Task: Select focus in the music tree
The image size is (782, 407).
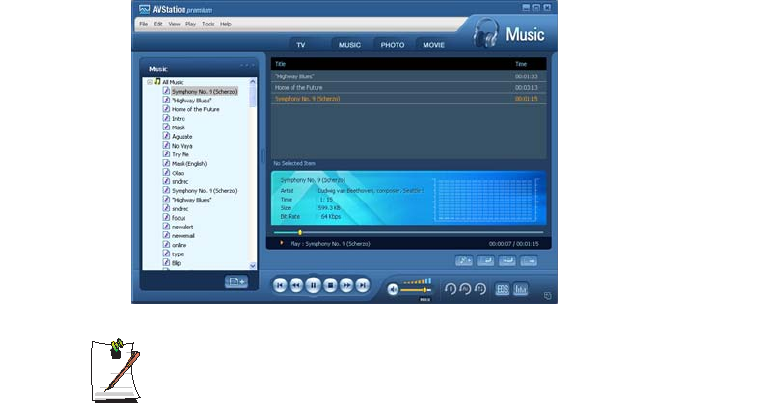Action: pos(179,218)
